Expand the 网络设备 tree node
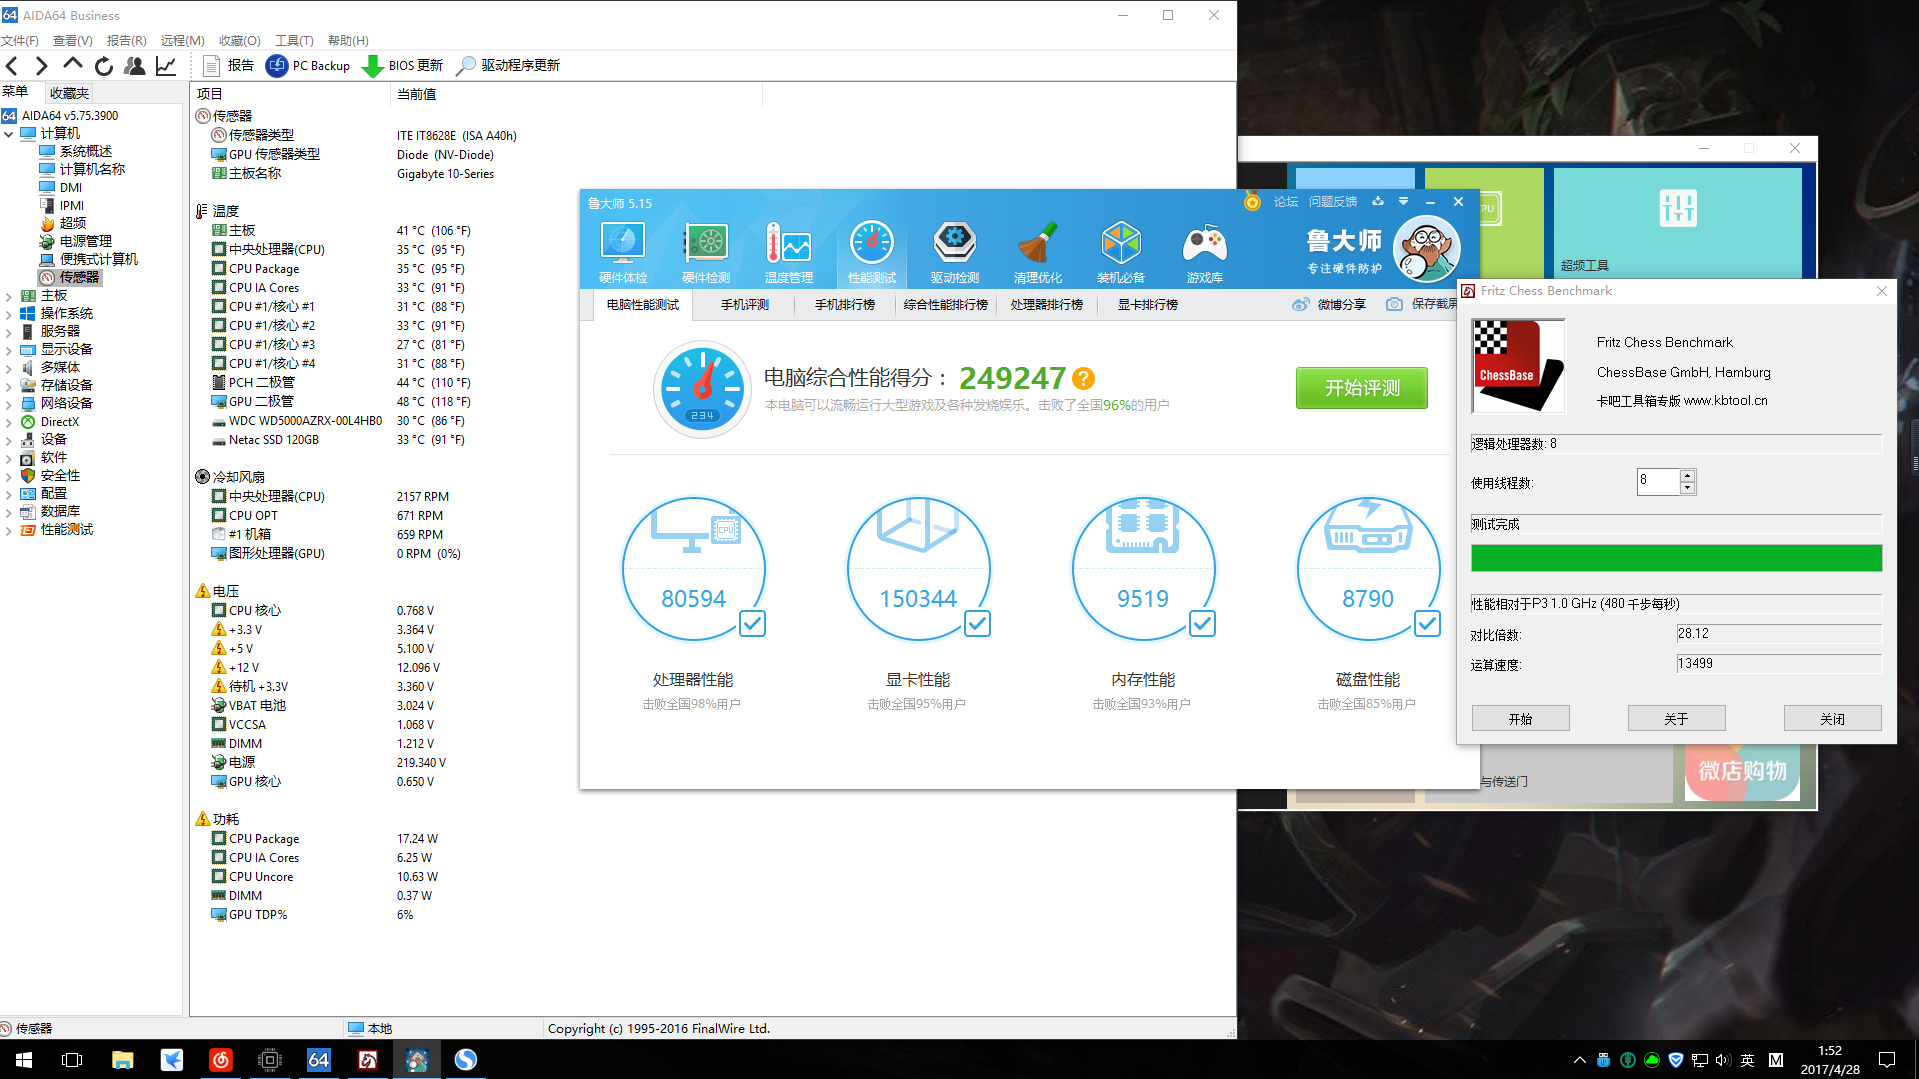The image size is (1919, 1079). (x=9, y=404)
